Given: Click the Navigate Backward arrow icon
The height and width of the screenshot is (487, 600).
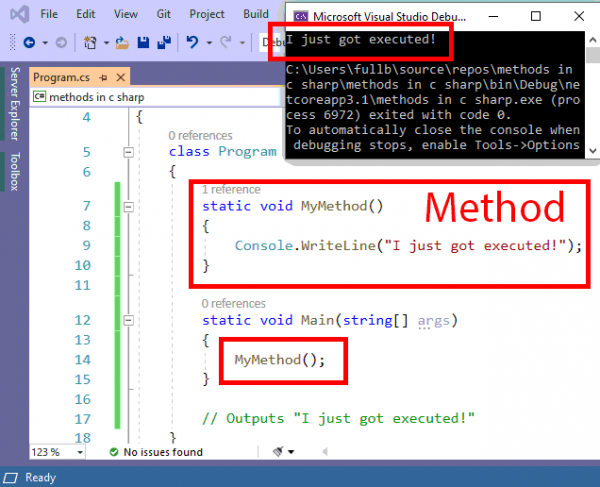Looking at the screenshot, I should 28,43.
